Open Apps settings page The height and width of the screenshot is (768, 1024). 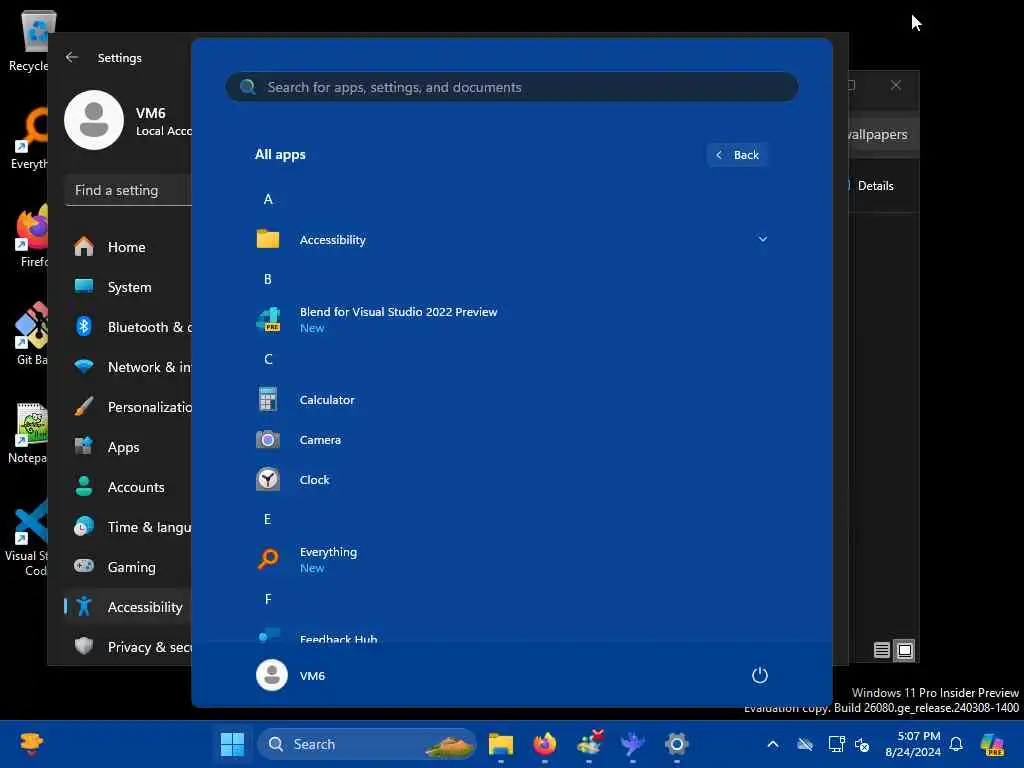click(129, 447)
